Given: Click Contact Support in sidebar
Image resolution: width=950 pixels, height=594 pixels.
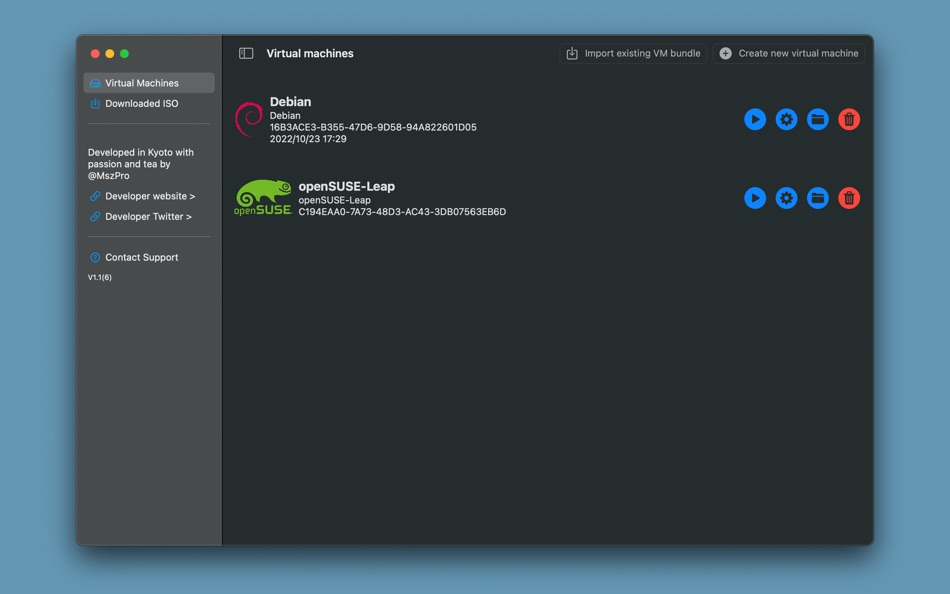Looking at the screenshot, I should (141, 258).
